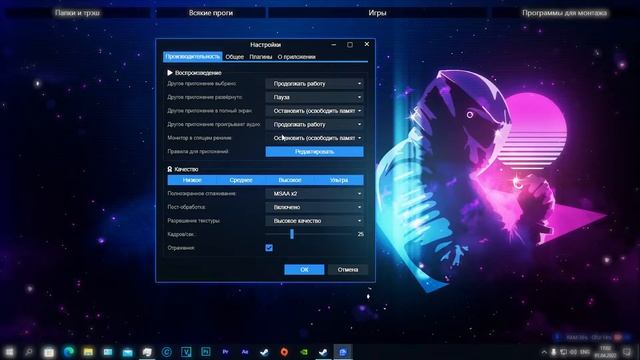Open the Разрешение текстуры dropdown

[x=314, y=221]
